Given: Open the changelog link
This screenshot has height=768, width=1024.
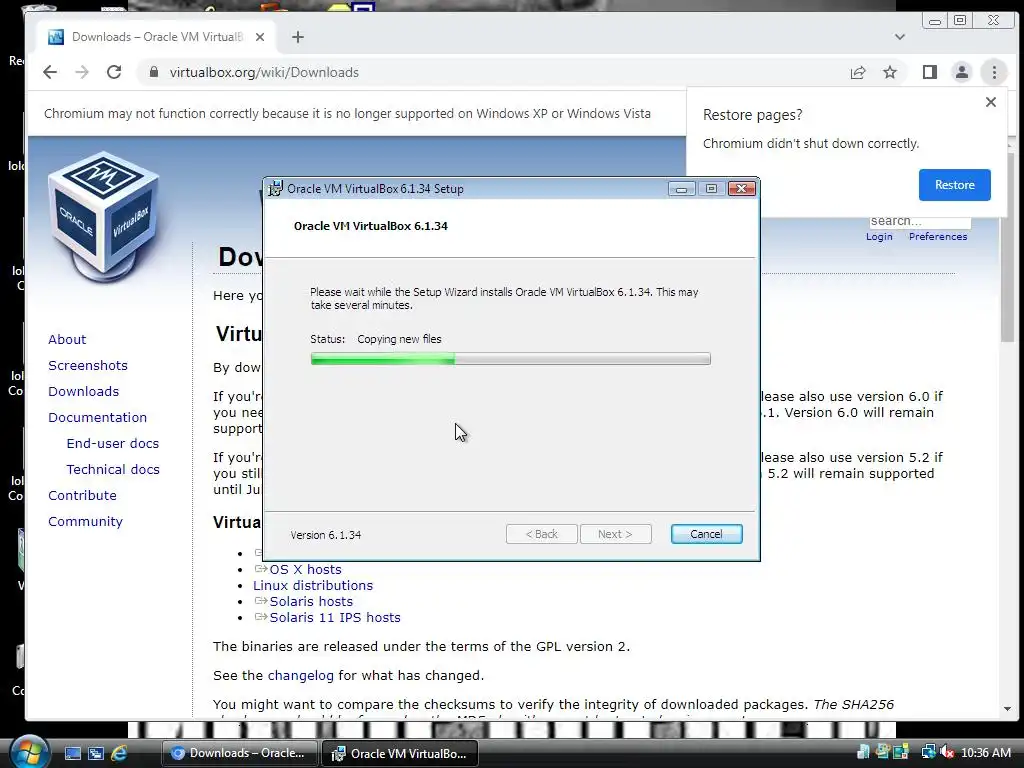Looking at the screenshot, I should (x=300, y=675).
